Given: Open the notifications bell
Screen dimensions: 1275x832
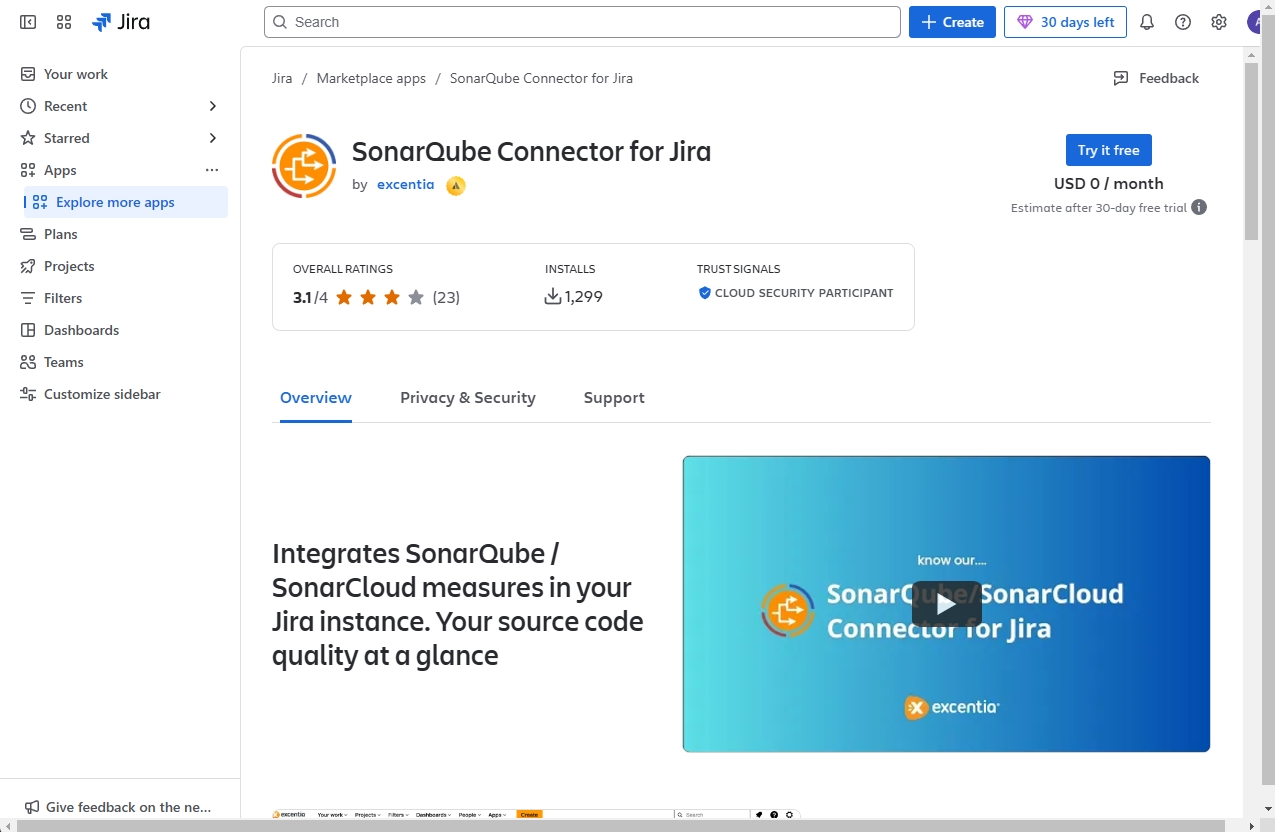Looking at the screenshot, I should pos(1147,22).
